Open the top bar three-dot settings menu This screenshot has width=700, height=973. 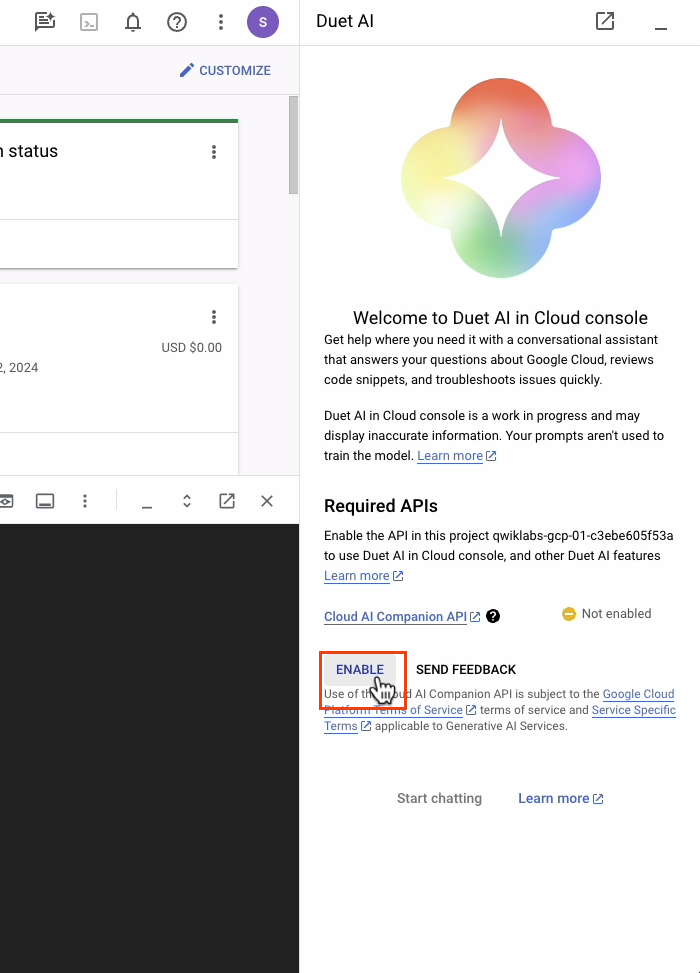point(221,21)
